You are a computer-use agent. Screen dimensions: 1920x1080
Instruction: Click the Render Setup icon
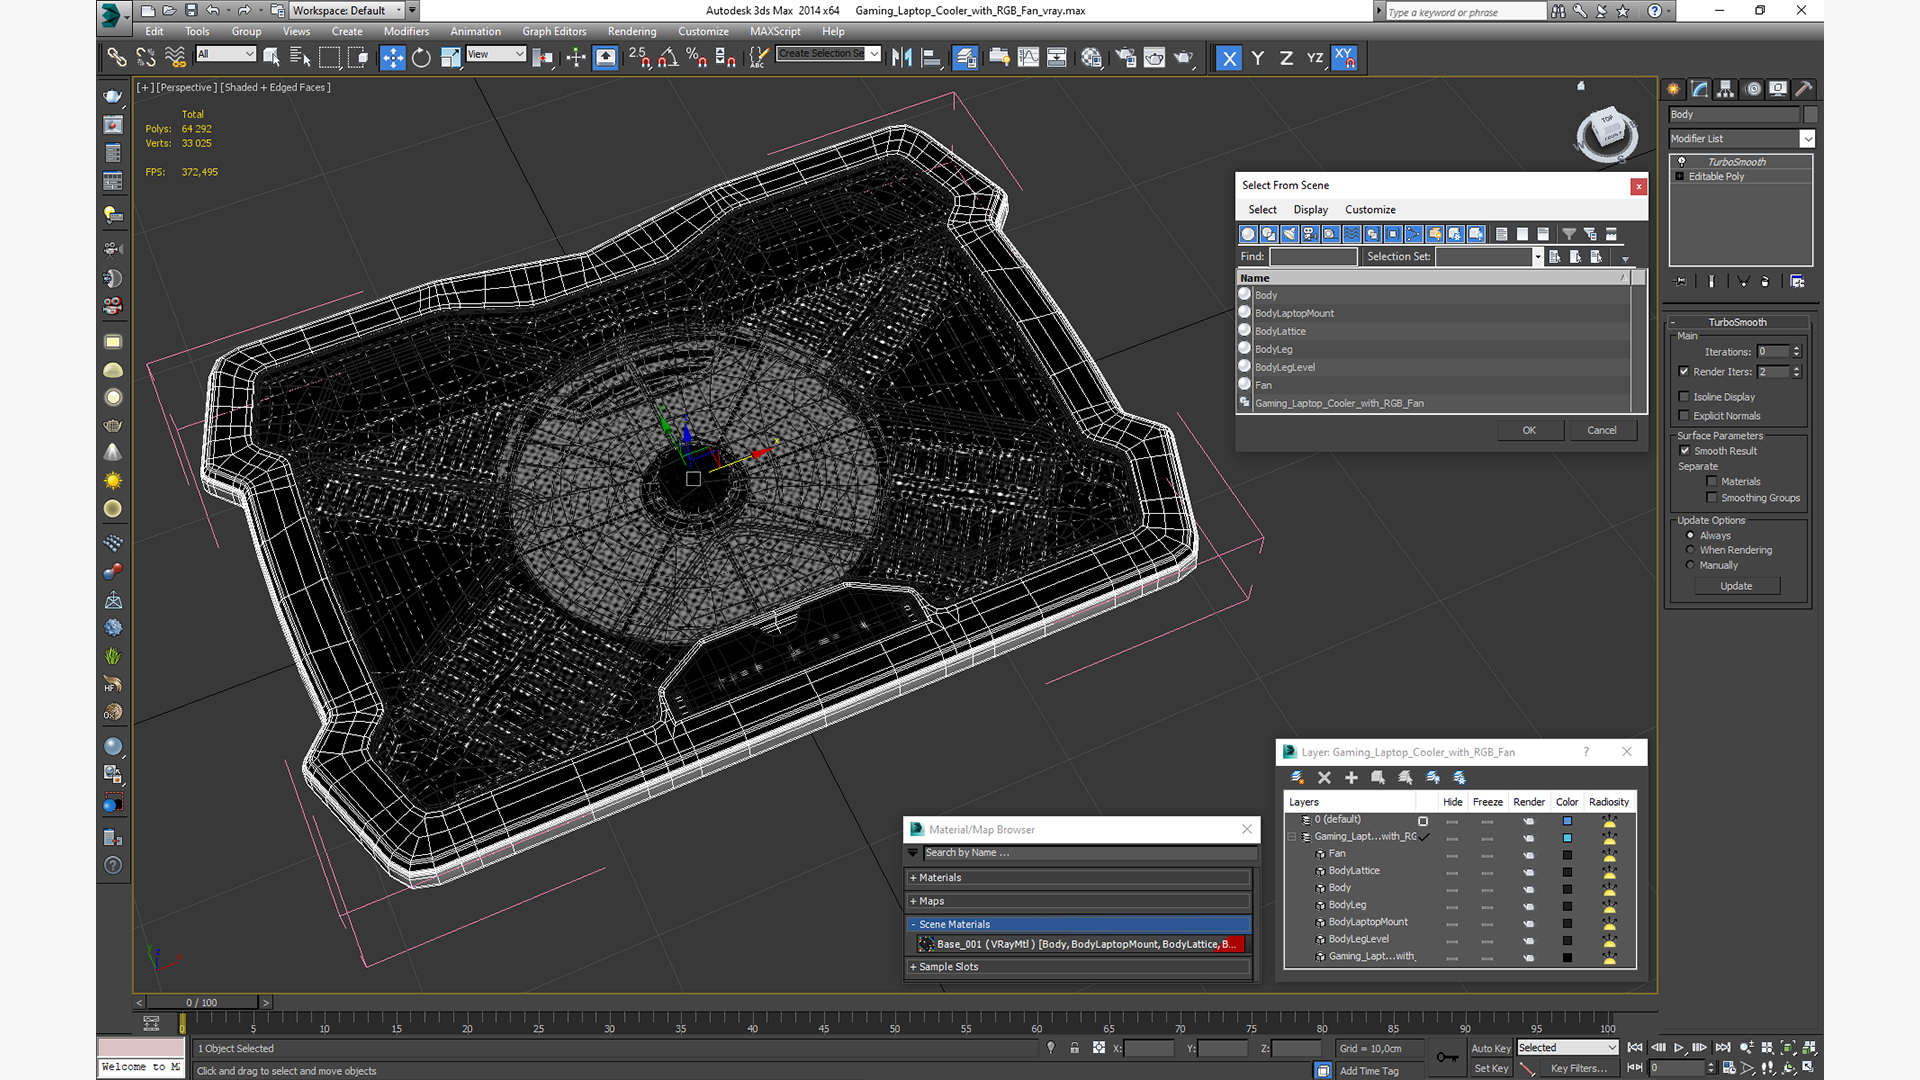pos(1126,58)
